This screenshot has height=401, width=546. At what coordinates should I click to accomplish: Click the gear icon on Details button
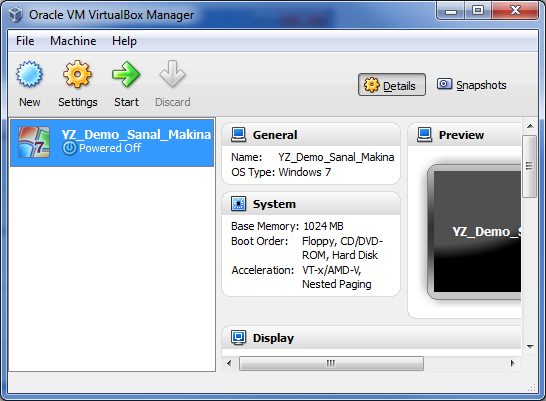pyautogui.click(x=372, y=85)
